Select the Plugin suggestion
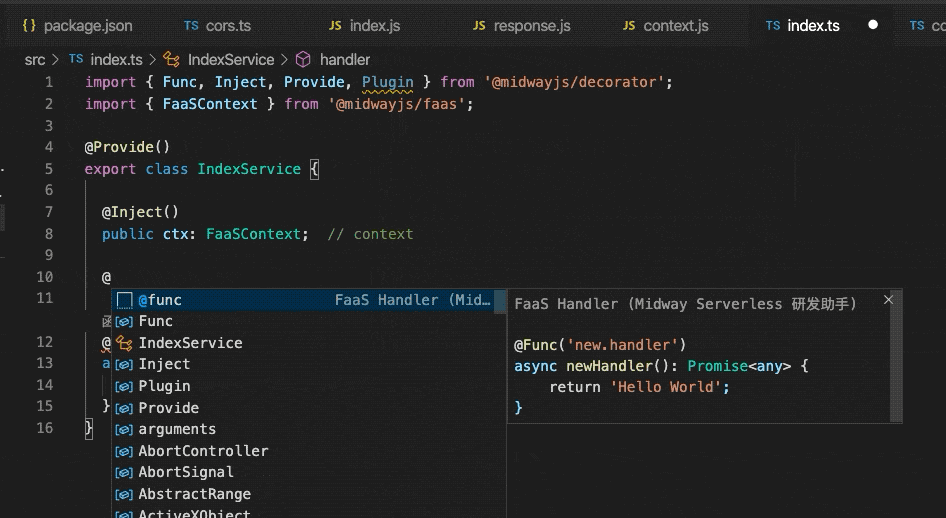Viewport: 946px width, 518px height. pos(309,386)
